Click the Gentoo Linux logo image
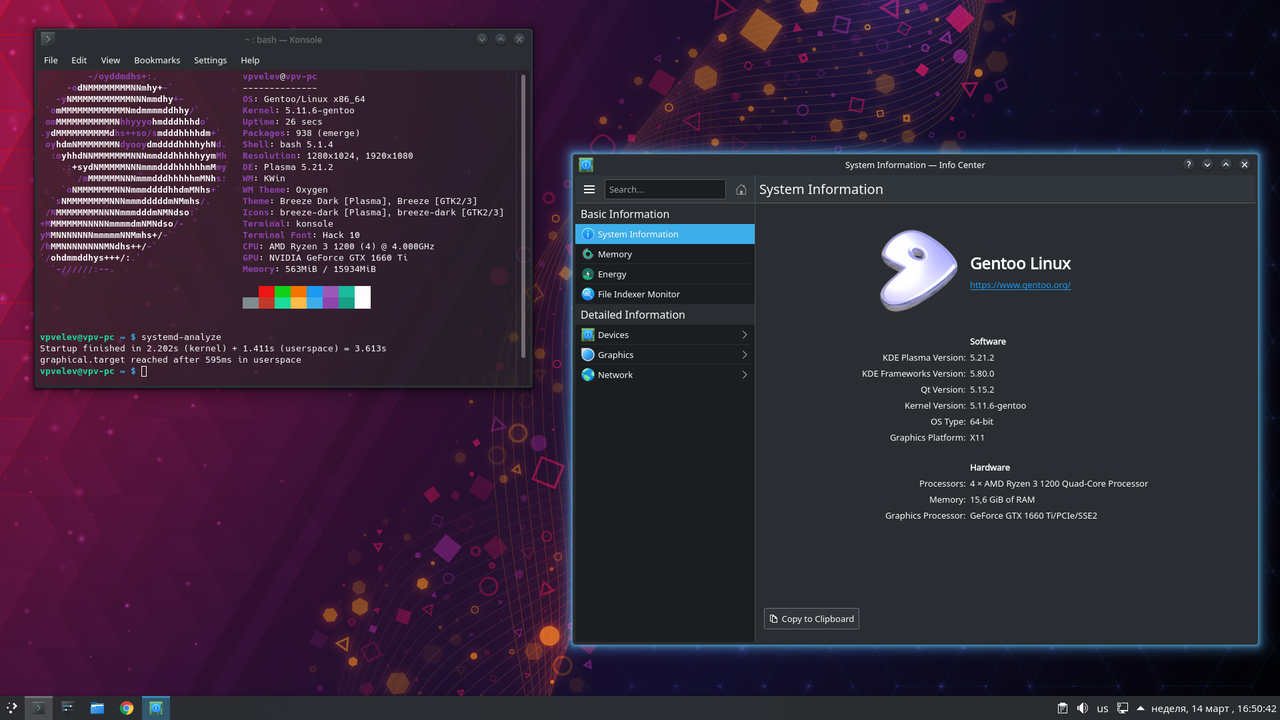This screenshot has height=720, width=1280. [x=919, y=270]
